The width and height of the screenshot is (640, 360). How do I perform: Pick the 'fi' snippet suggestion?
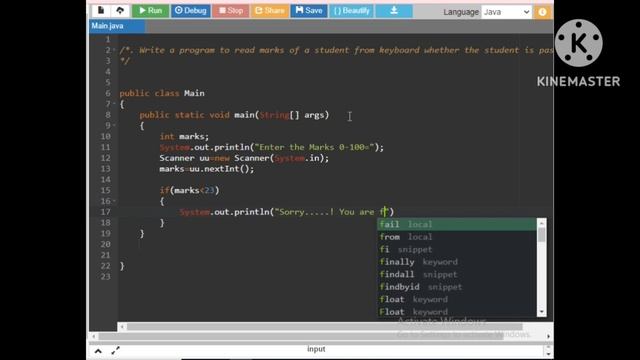coord(457,249)
